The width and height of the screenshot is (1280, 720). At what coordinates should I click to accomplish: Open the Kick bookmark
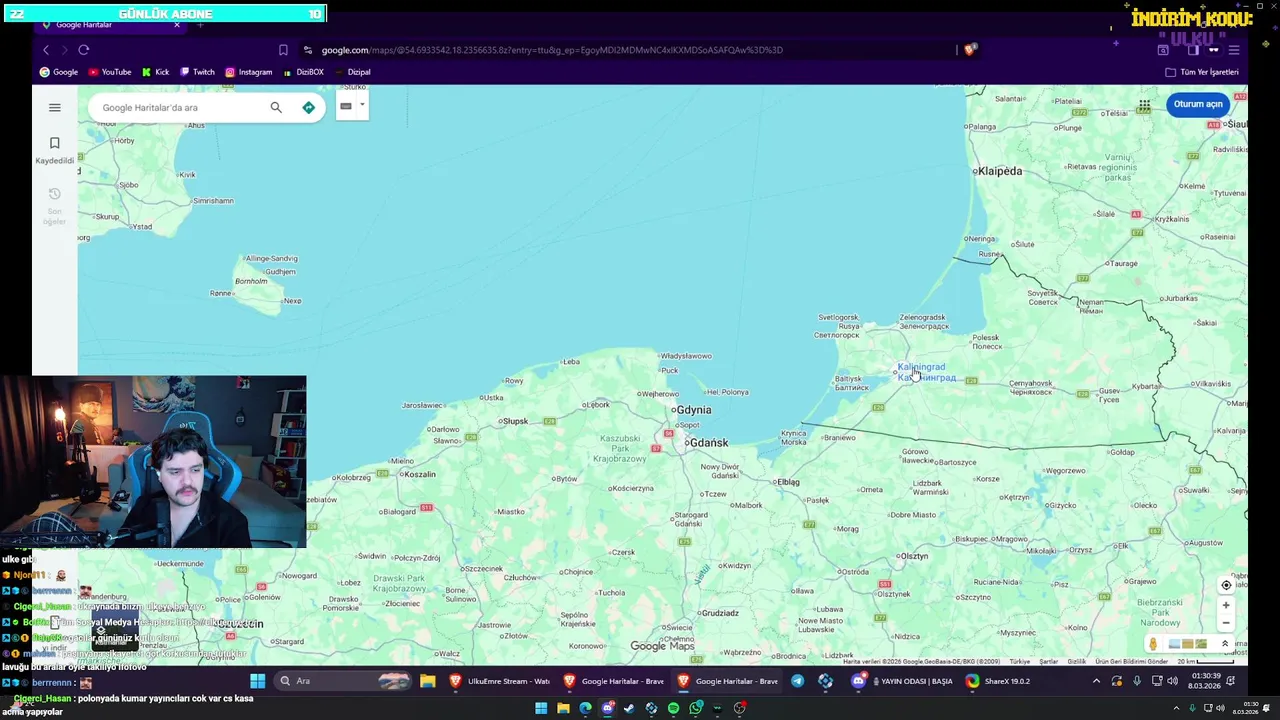(x=155, y=72)
